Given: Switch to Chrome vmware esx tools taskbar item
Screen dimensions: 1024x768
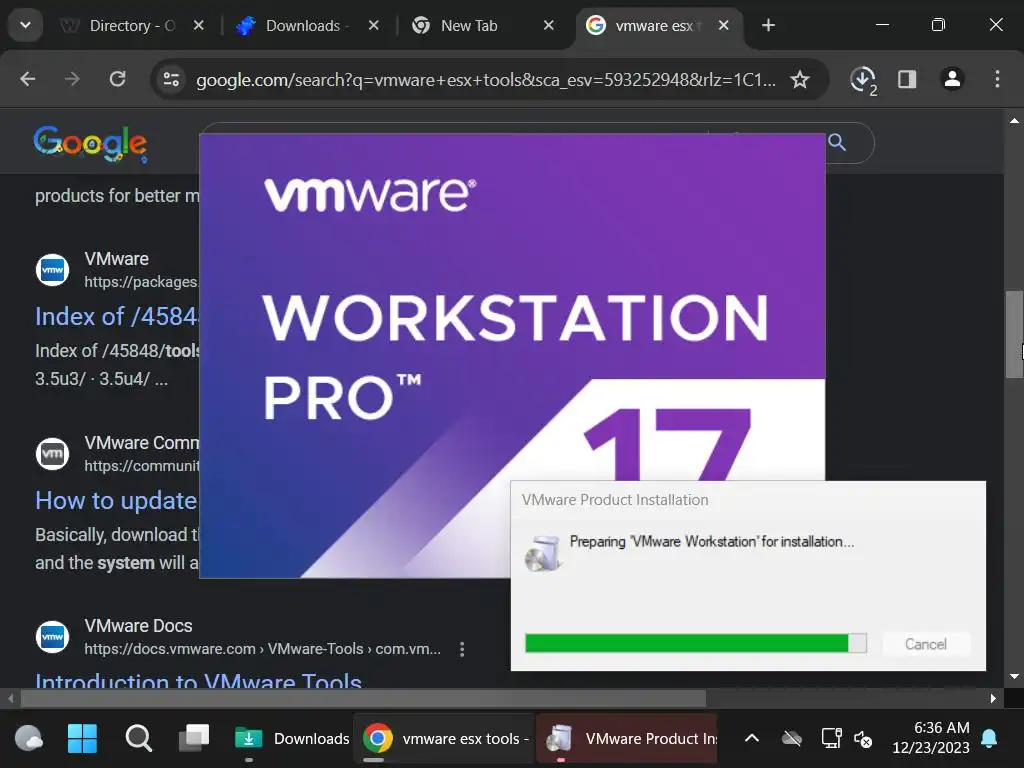Looking at the screenshot, I should pos(445,739).
